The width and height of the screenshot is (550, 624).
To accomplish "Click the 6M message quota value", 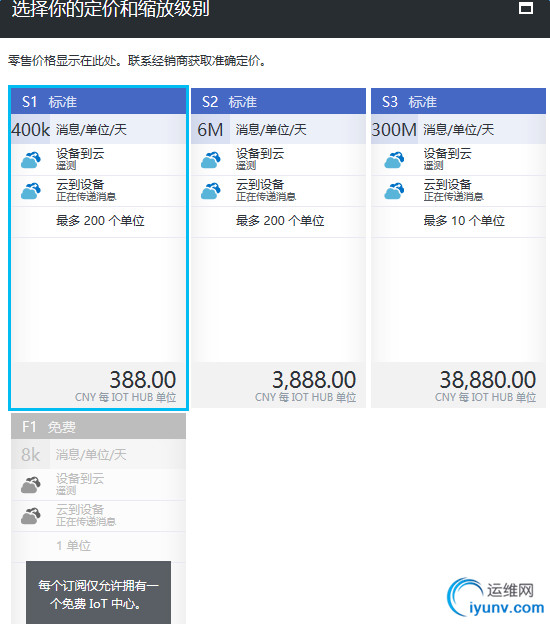I will [210, 130].
